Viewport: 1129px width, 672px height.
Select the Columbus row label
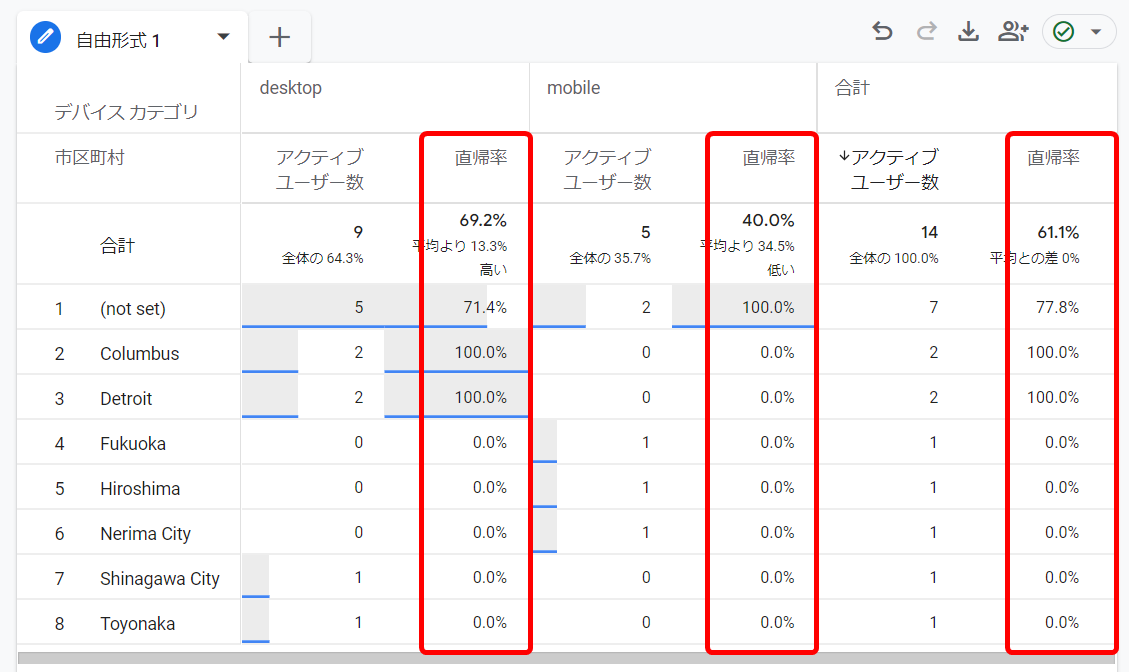click(139, 354)
